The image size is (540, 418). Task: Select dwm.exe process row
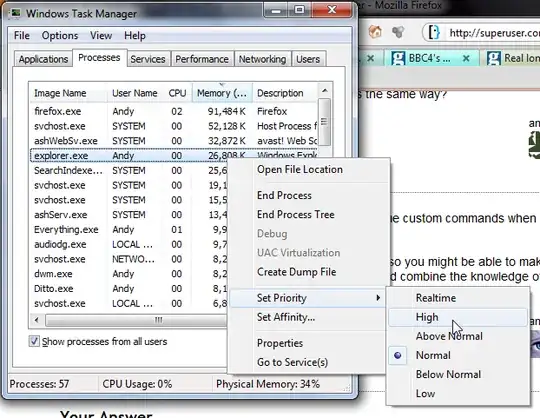[129, 274]
